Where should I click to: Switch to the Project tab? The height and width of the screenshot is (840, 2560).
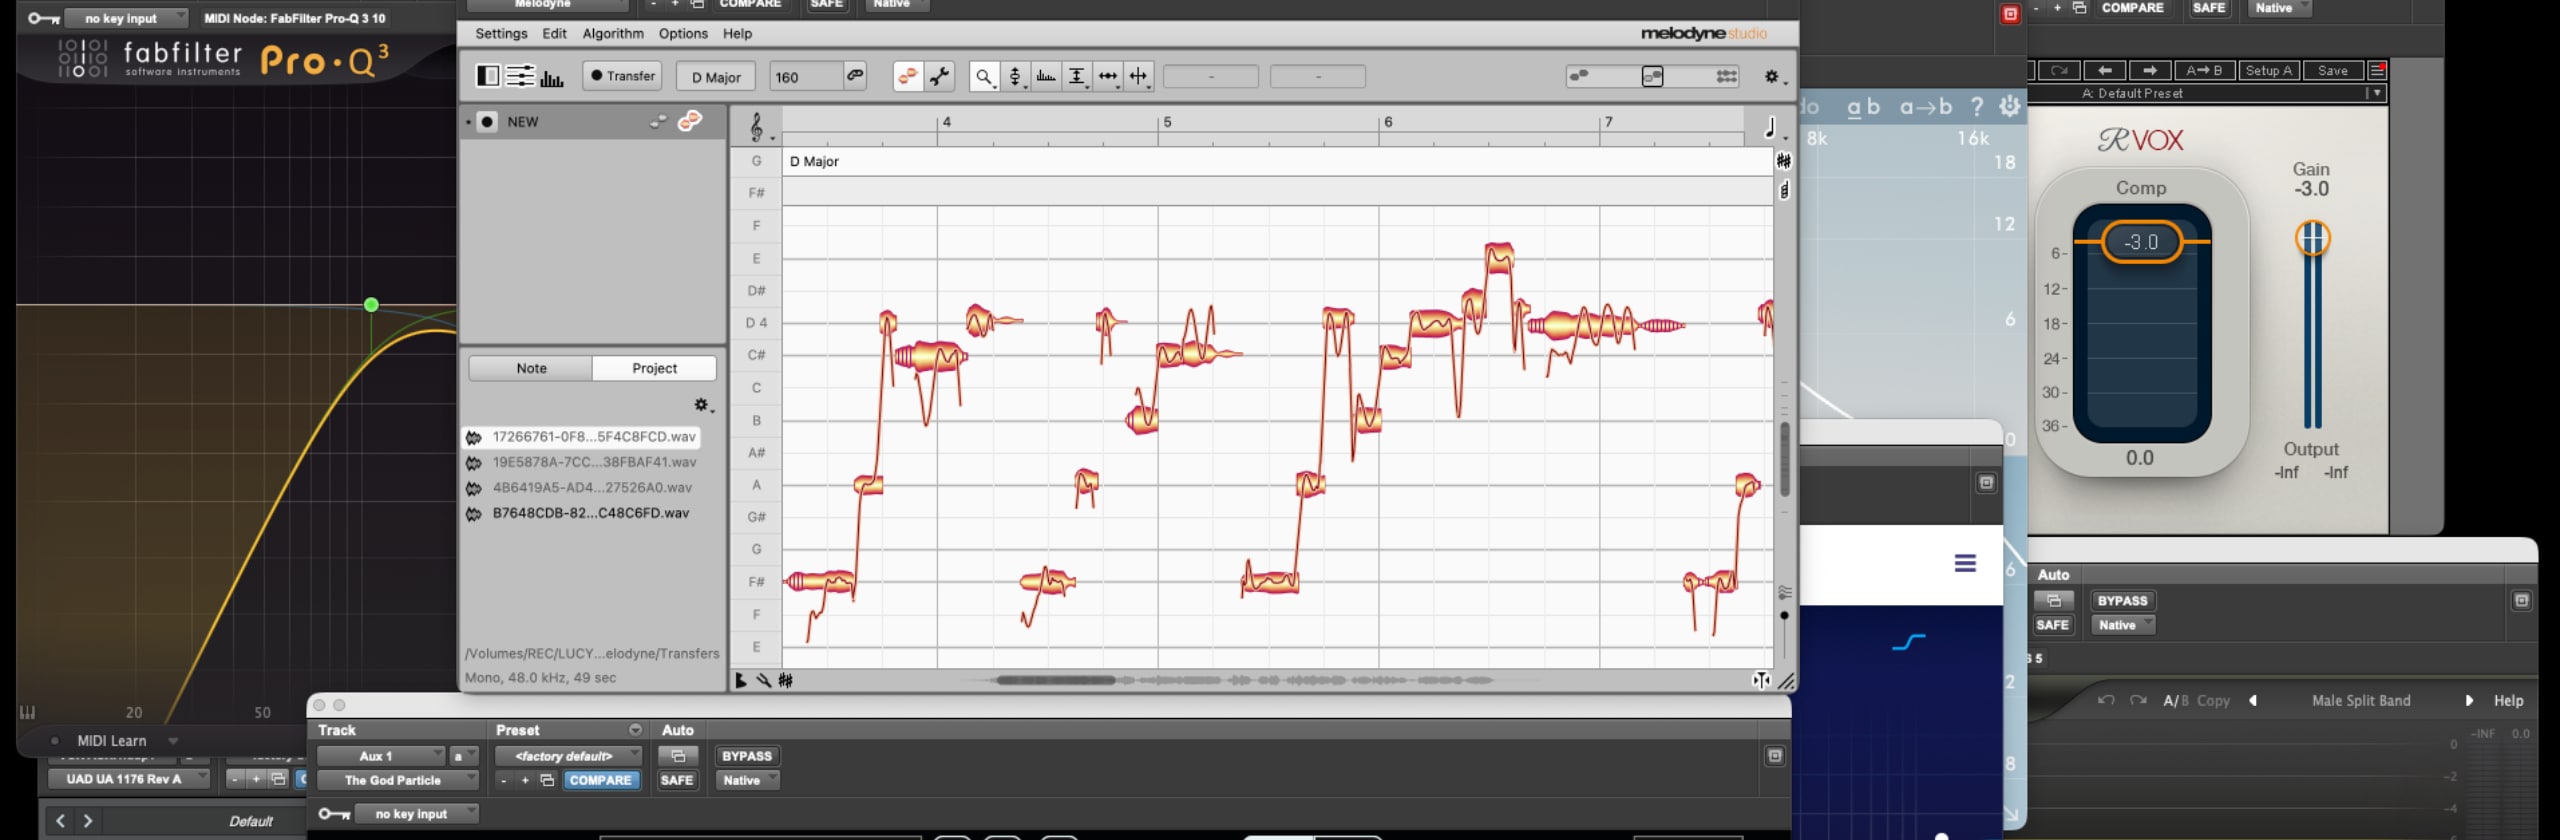point(654,368)
